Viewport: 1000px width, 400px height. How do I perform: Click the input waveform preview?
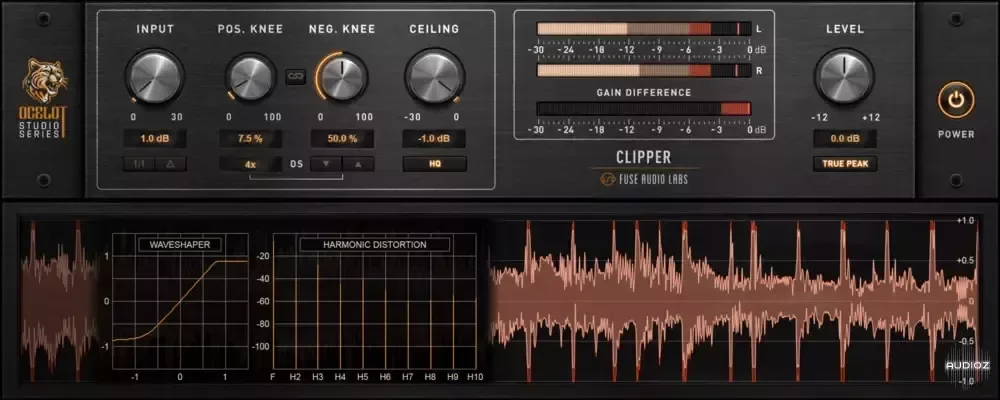[59, 301]
